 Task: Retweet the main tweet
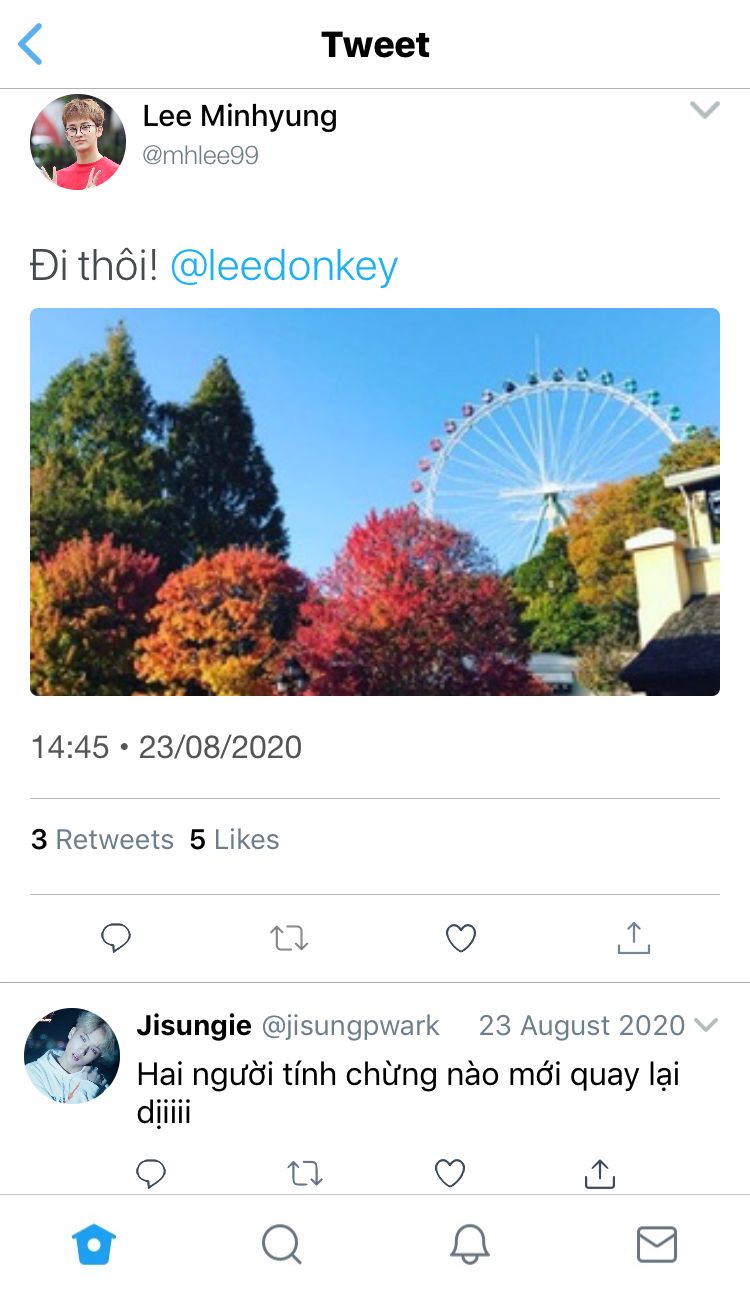pyautogui.click(x=290, y=938)
